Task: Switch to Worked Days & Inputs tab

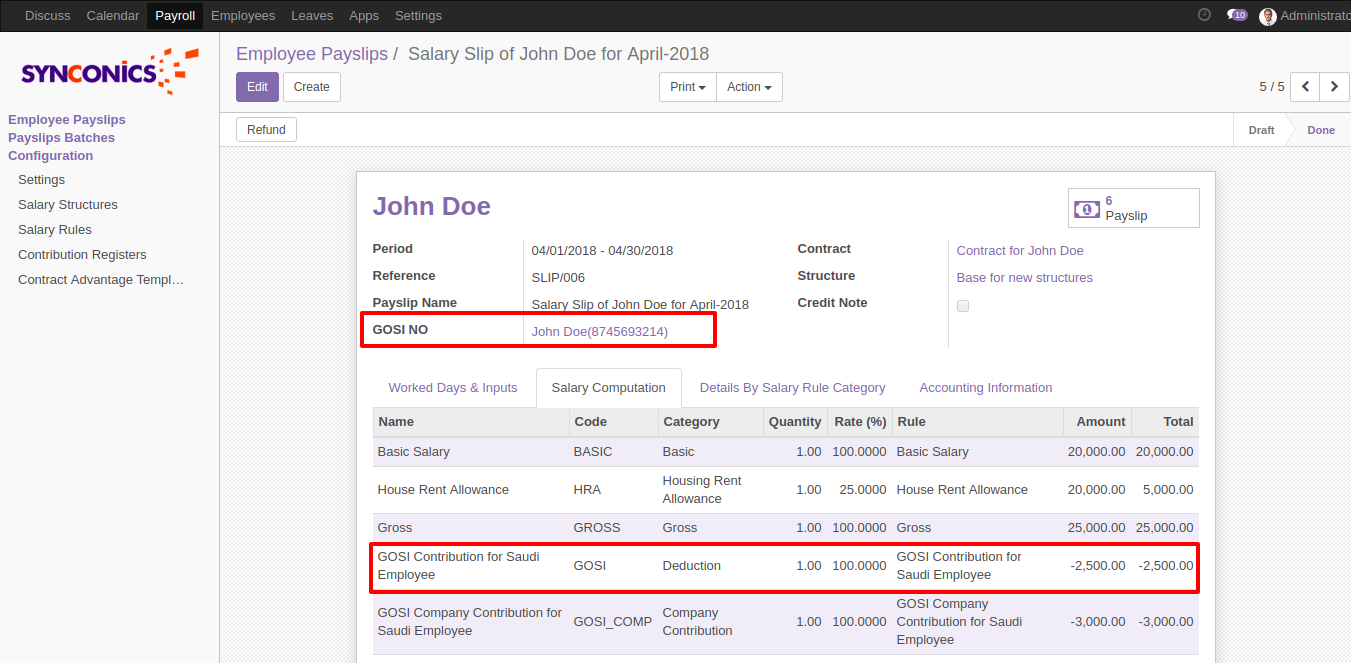Action: tap(453, 388)
